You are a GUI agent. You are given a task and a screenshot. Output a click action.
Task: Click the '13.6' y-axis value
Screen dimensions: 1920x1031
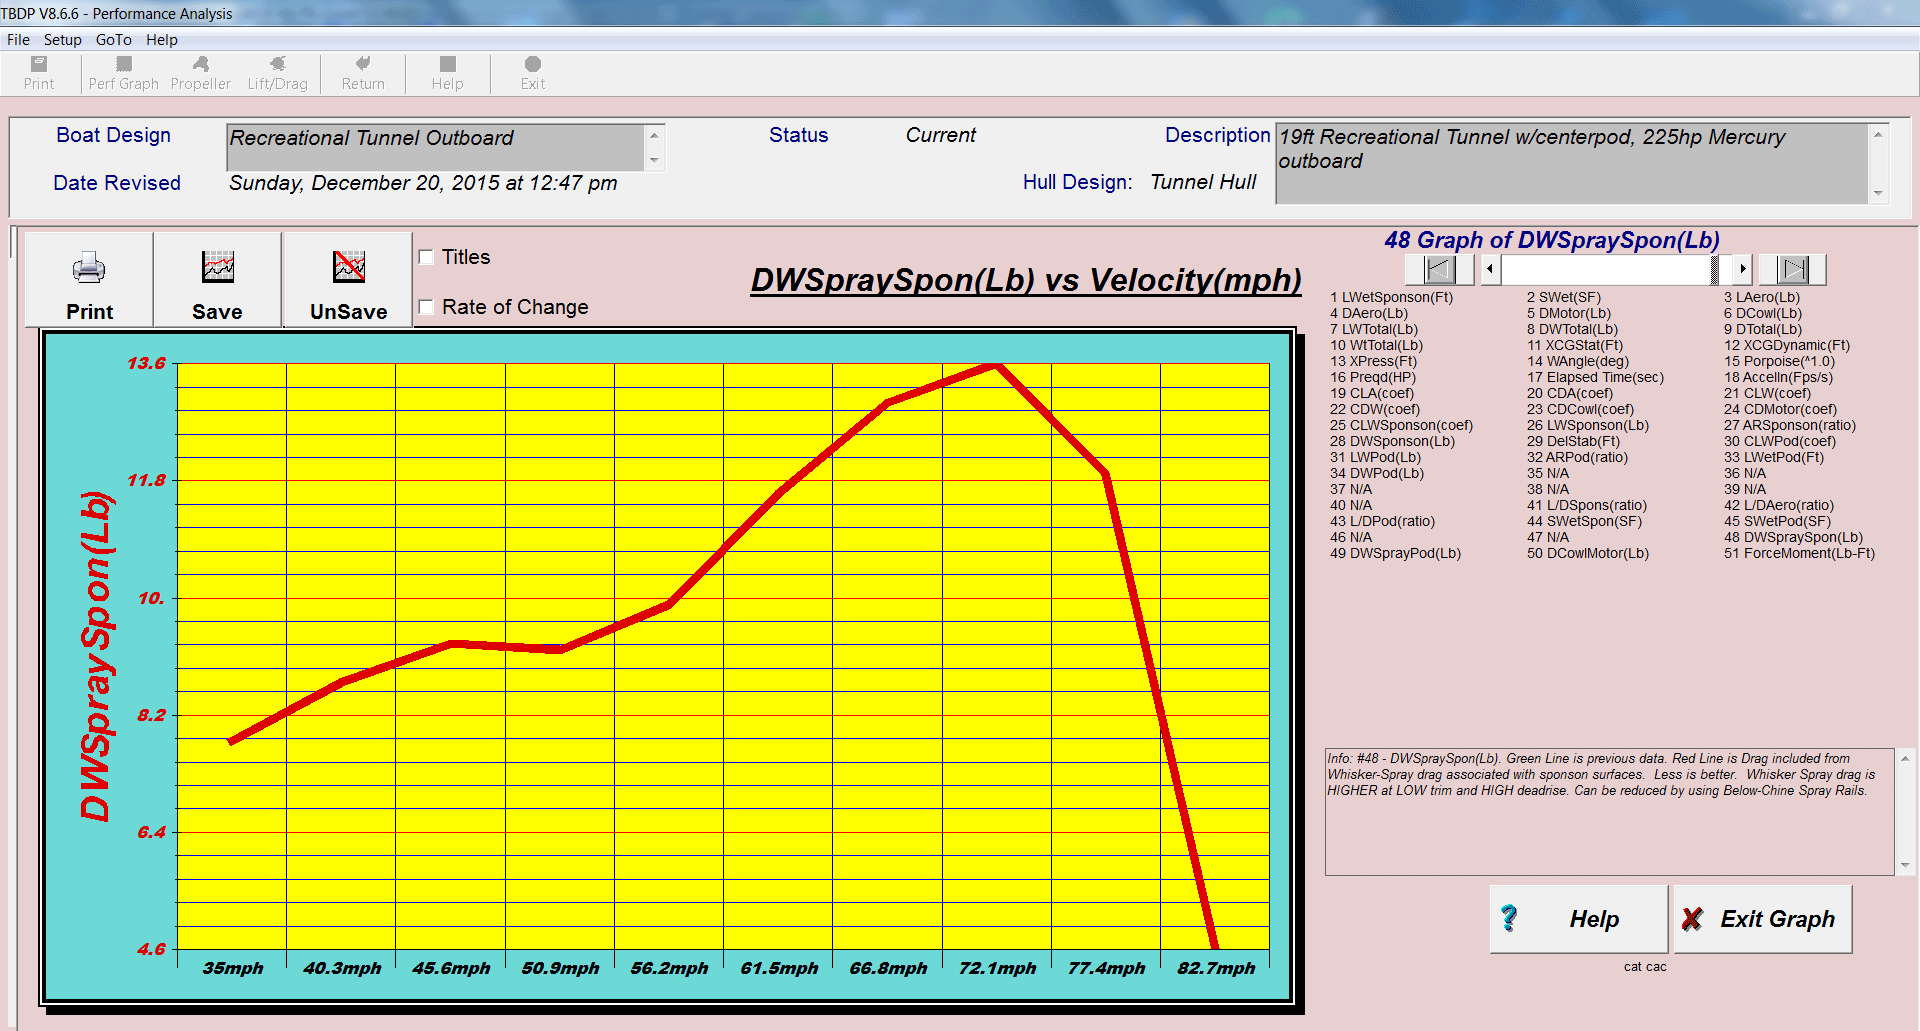(x=146, y=363)
